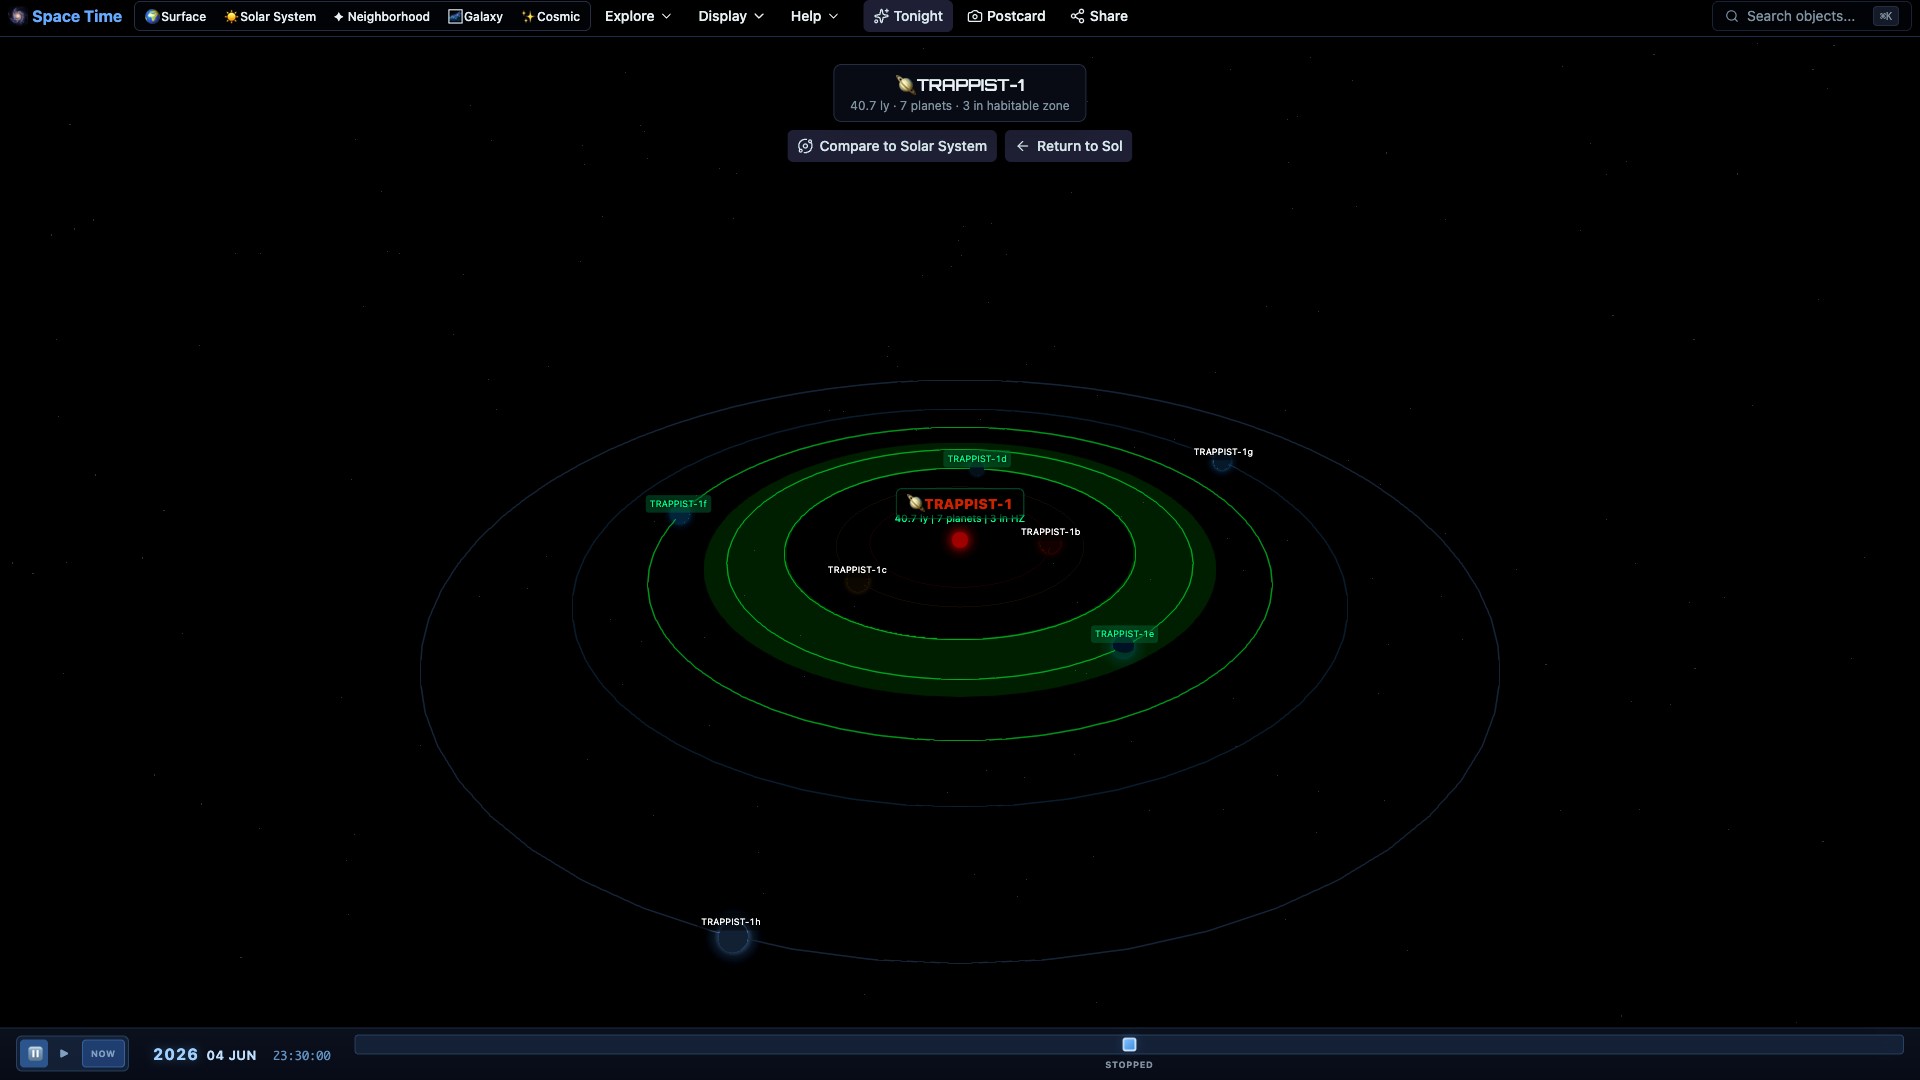The width and height of the screenshot is (1920, 1080).
Task: Click the play button in time controls
Action: (64, 1053)
